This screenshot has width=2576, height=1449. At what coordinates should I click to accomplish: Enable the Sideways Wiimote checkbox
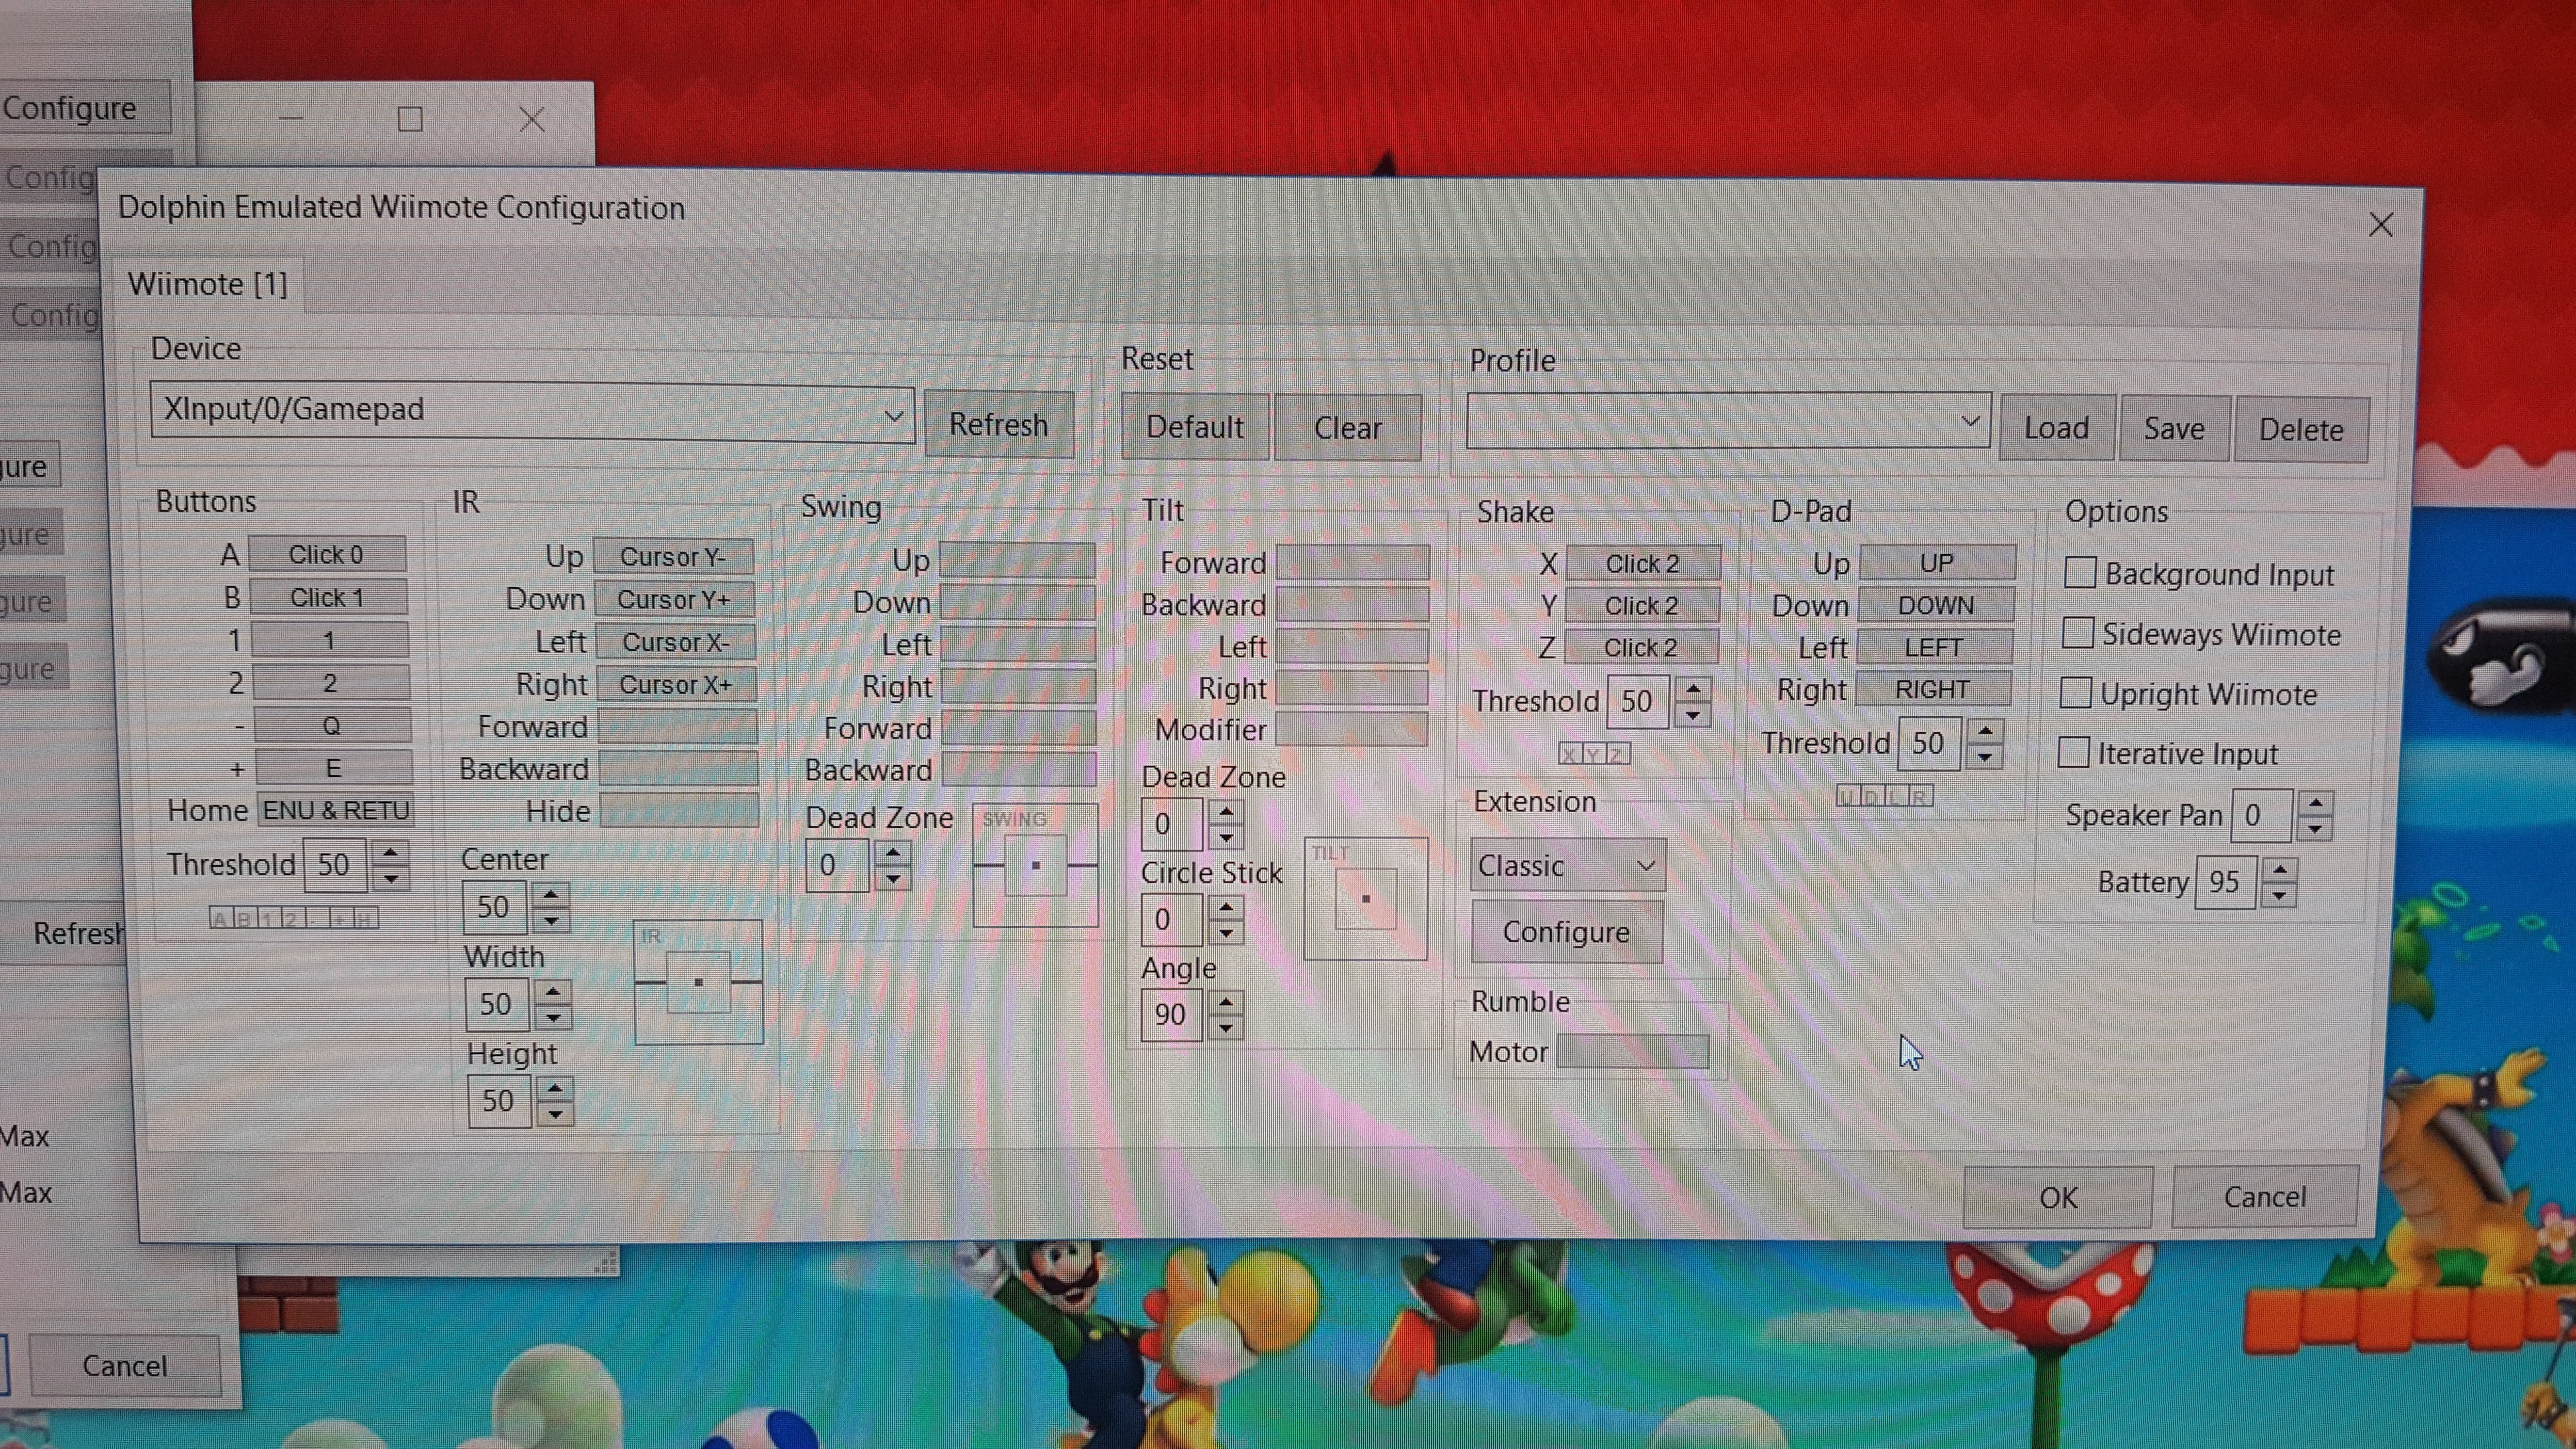tap(2077, 633)
